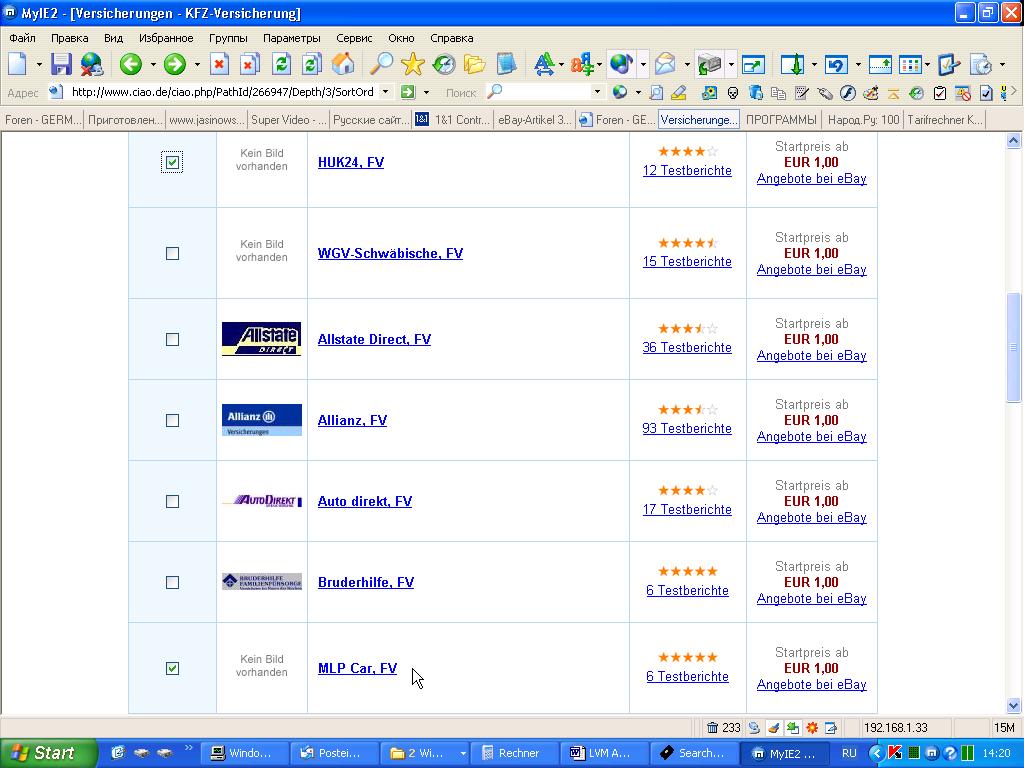Image resolution: width=1024 pixels, height=768 pixels.
Task: Click the Kaspersky tray icon
Action: pyautogui.click(x=895, y=753)
